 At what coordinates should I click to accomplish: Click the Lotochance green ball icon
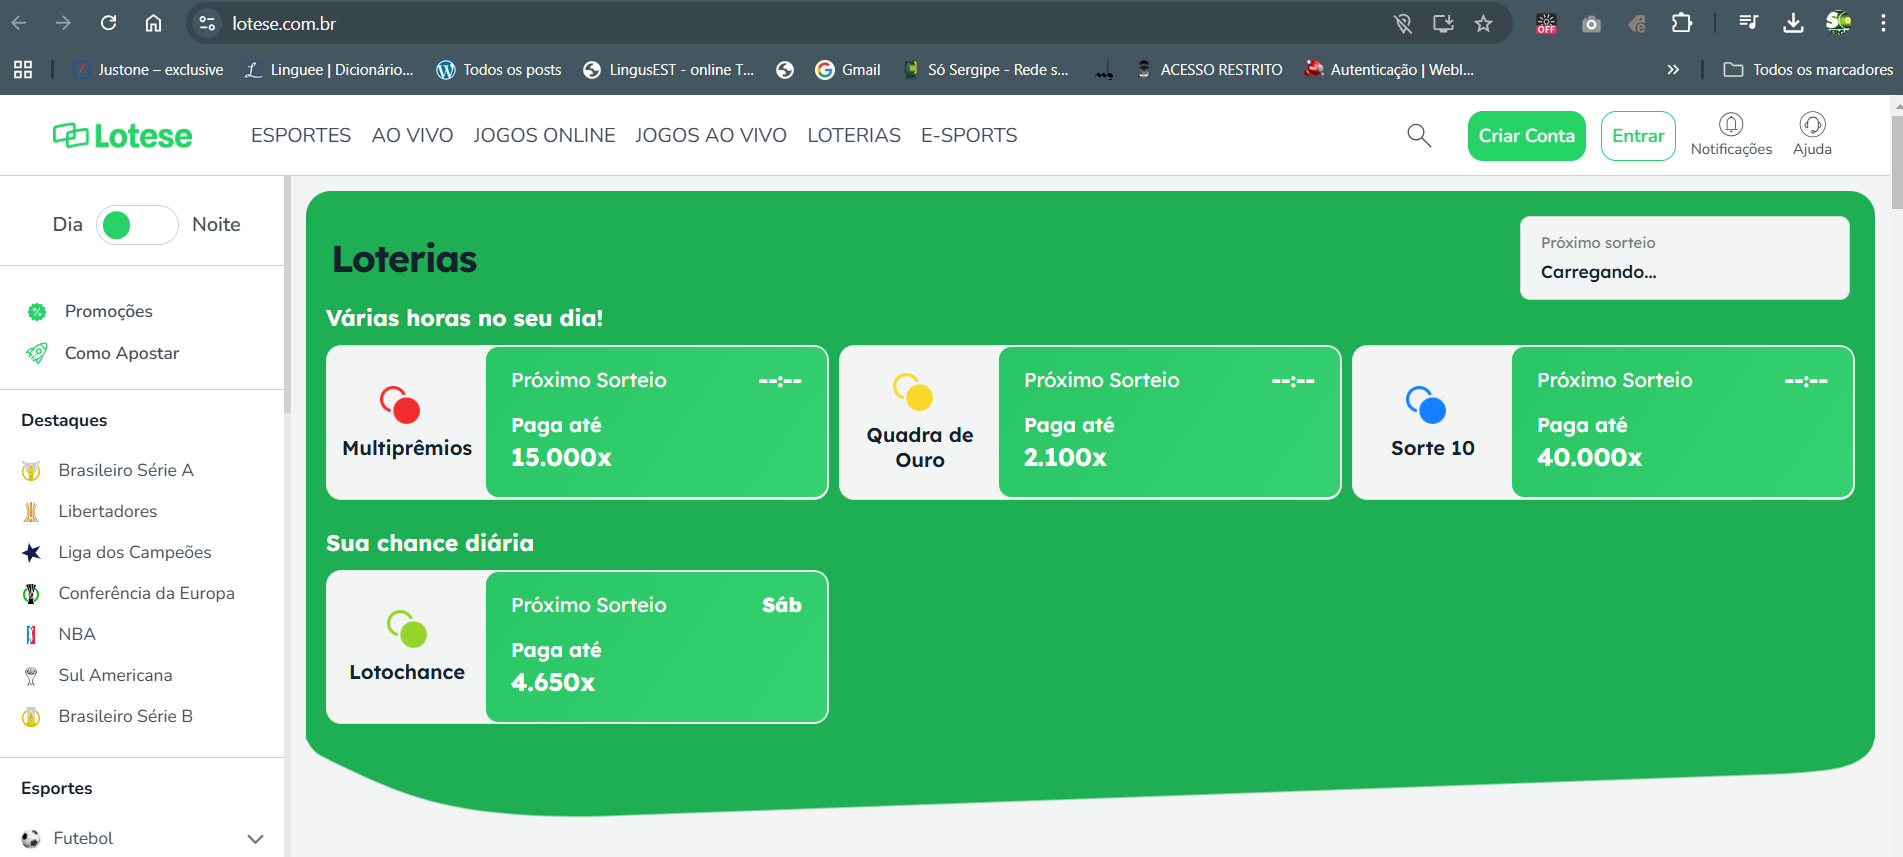pos(407,629)
